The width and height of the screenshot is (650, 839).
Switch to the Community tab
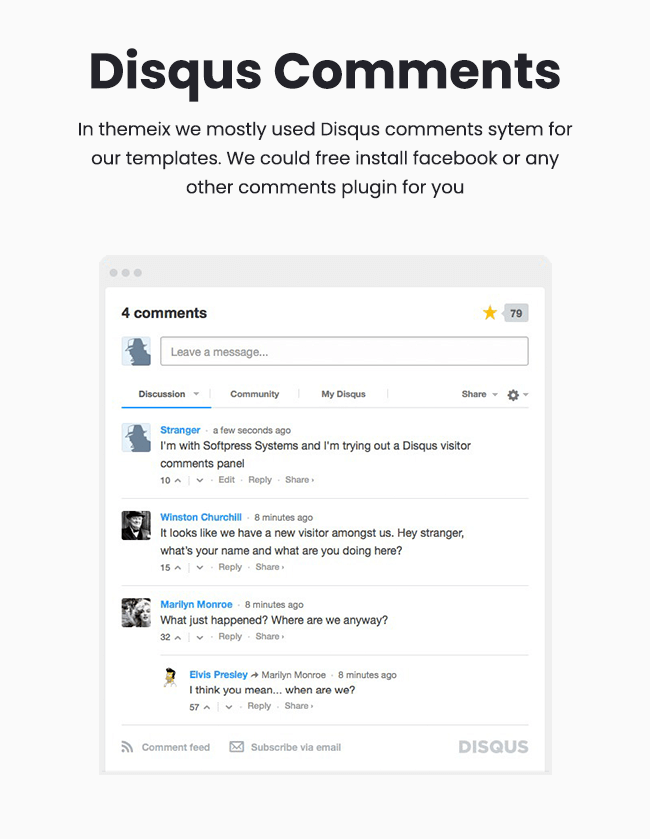(x=255, y=394)
